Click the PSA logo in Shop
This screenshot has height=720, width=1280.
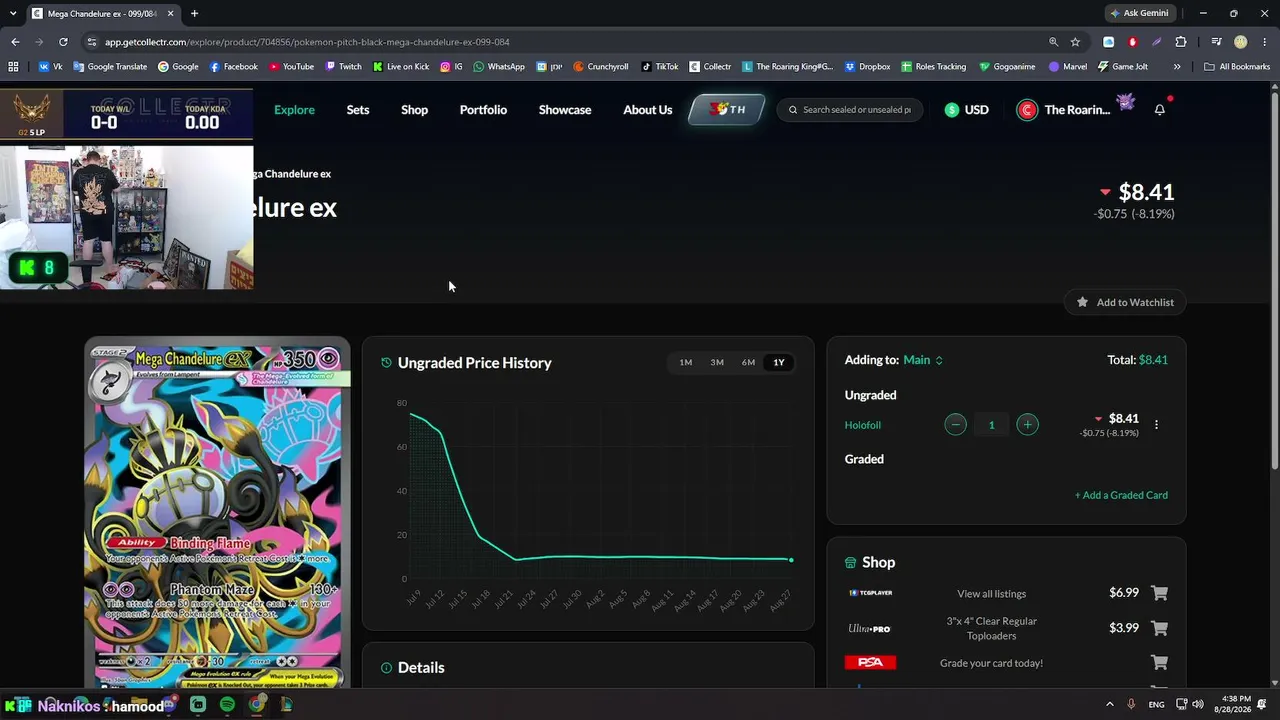870,662
